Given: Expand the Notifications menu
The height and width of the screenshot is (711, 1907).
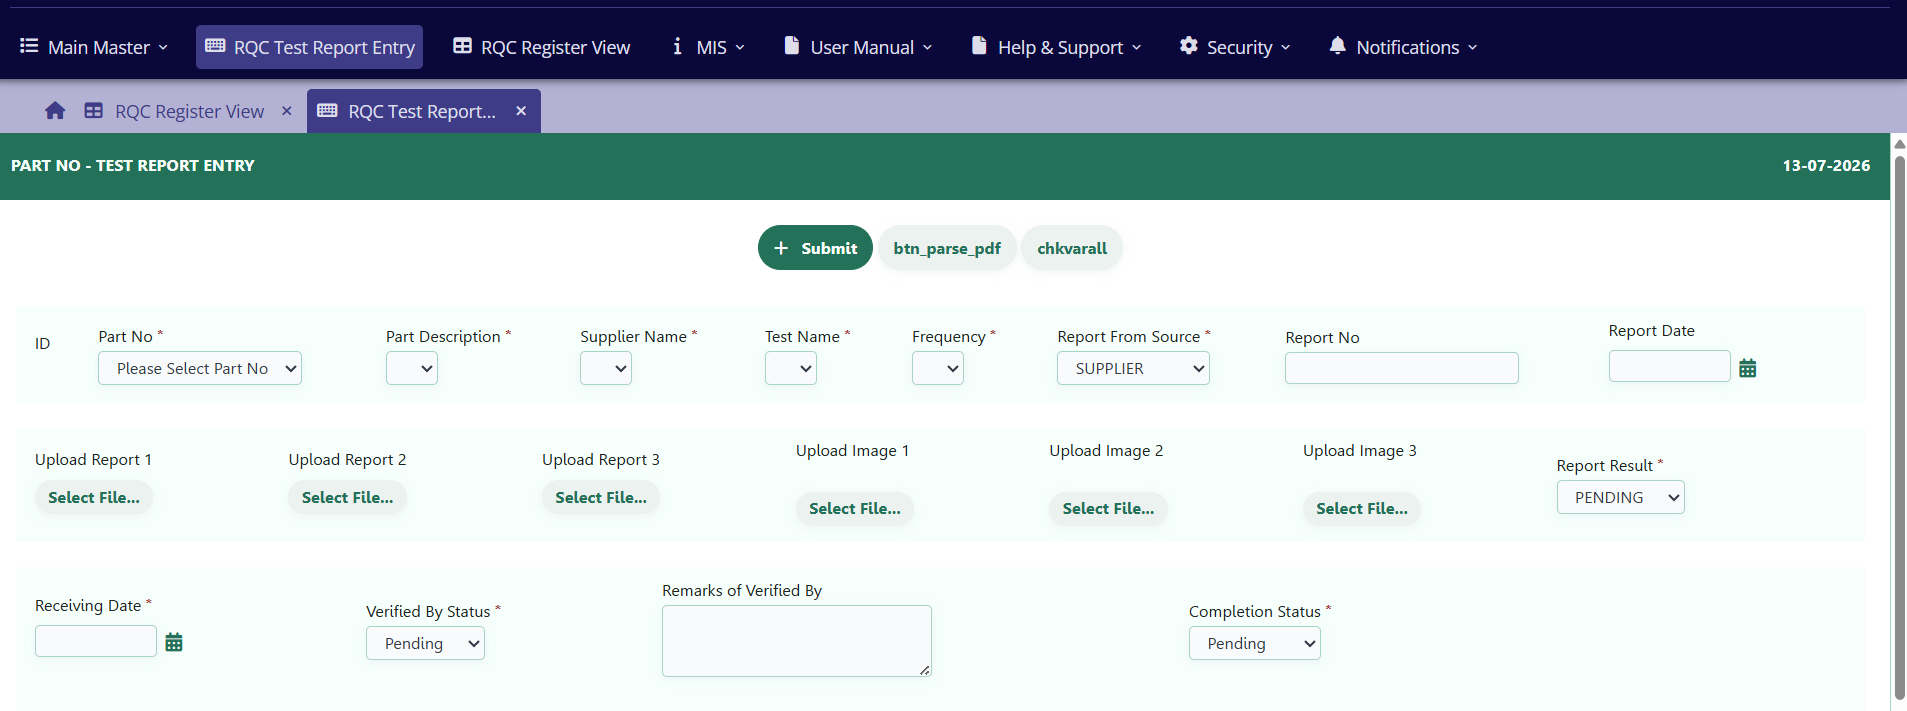Looking at the screenshot, I should click(x=1402, y=47).
